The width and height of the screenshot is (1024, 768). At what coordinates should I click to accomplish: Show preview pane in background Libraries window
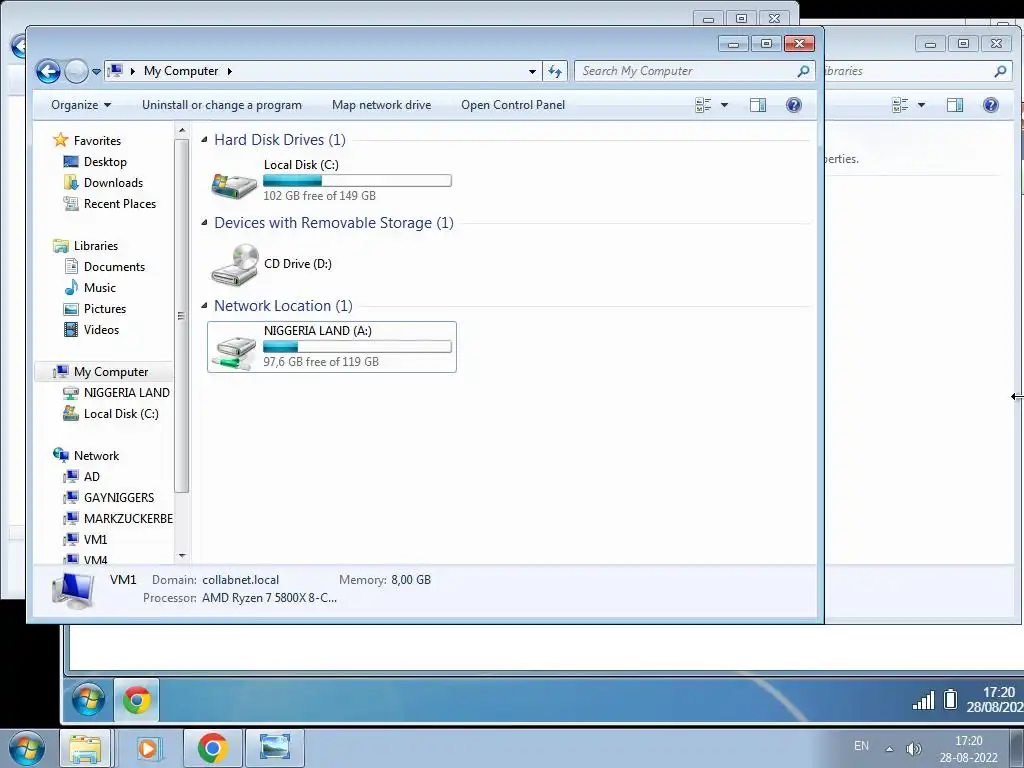[x=955, y=105]
